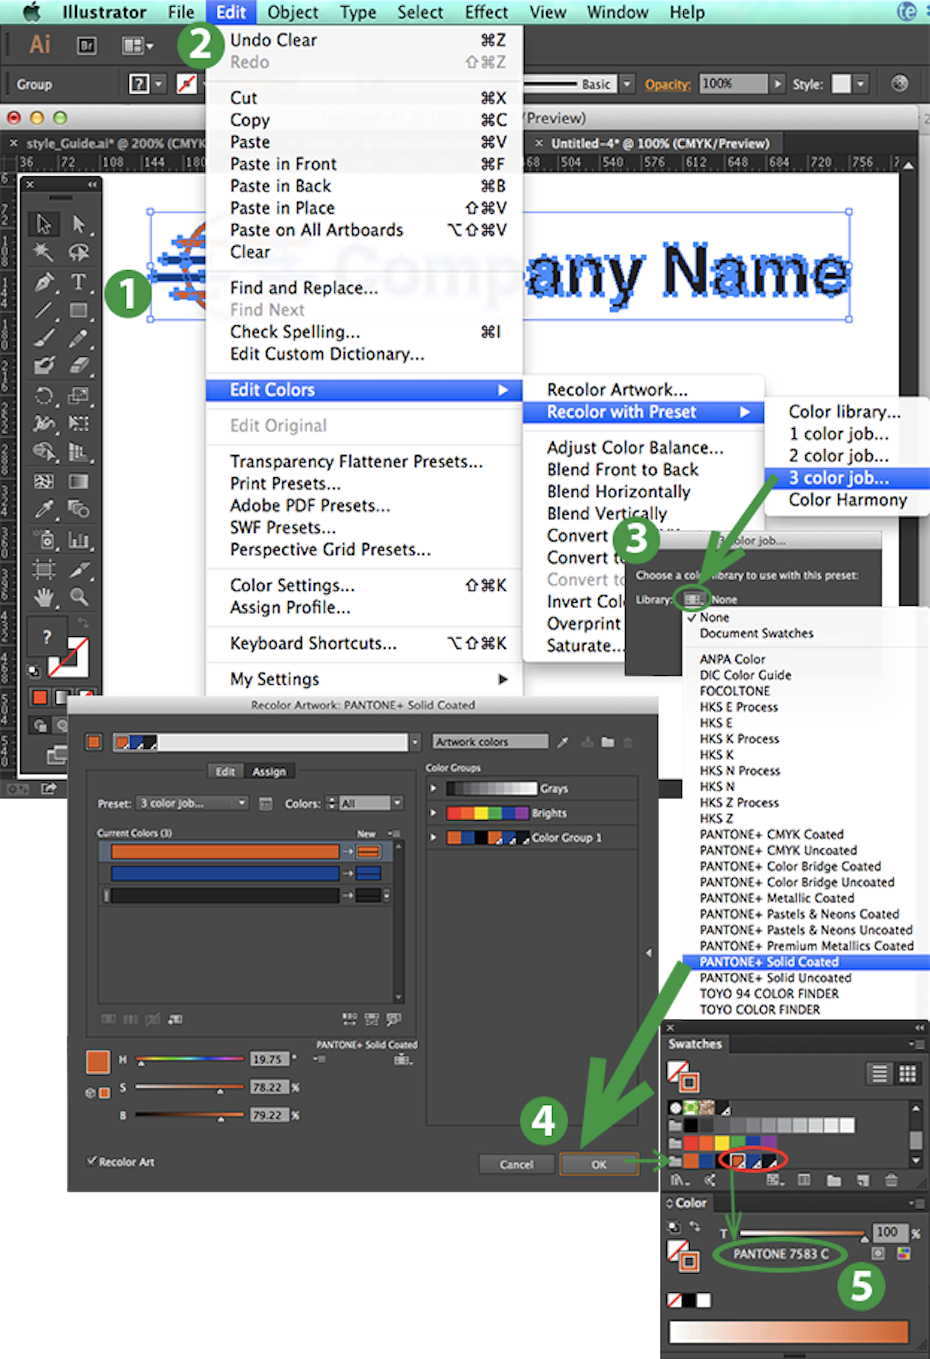Image resolution: width=930 pixels, height=1359 pixels.
Task: Select the checked None library option
Action: pos(714,617)
